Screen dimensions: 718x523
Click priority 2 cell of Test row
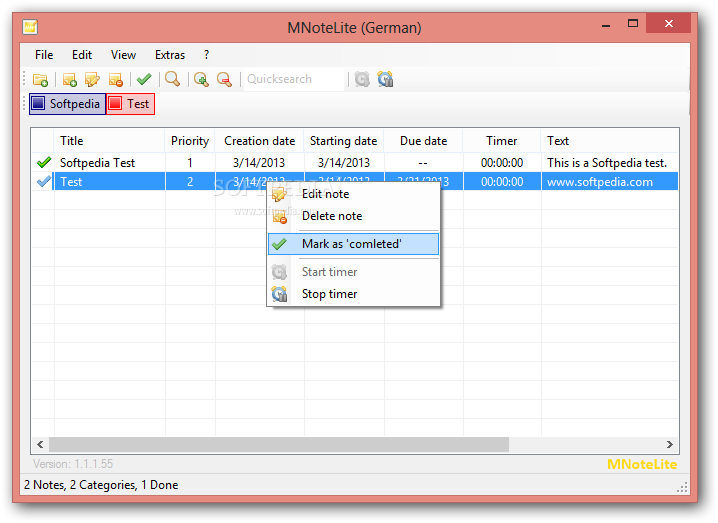pyautogui.click(x=190, y=182)
